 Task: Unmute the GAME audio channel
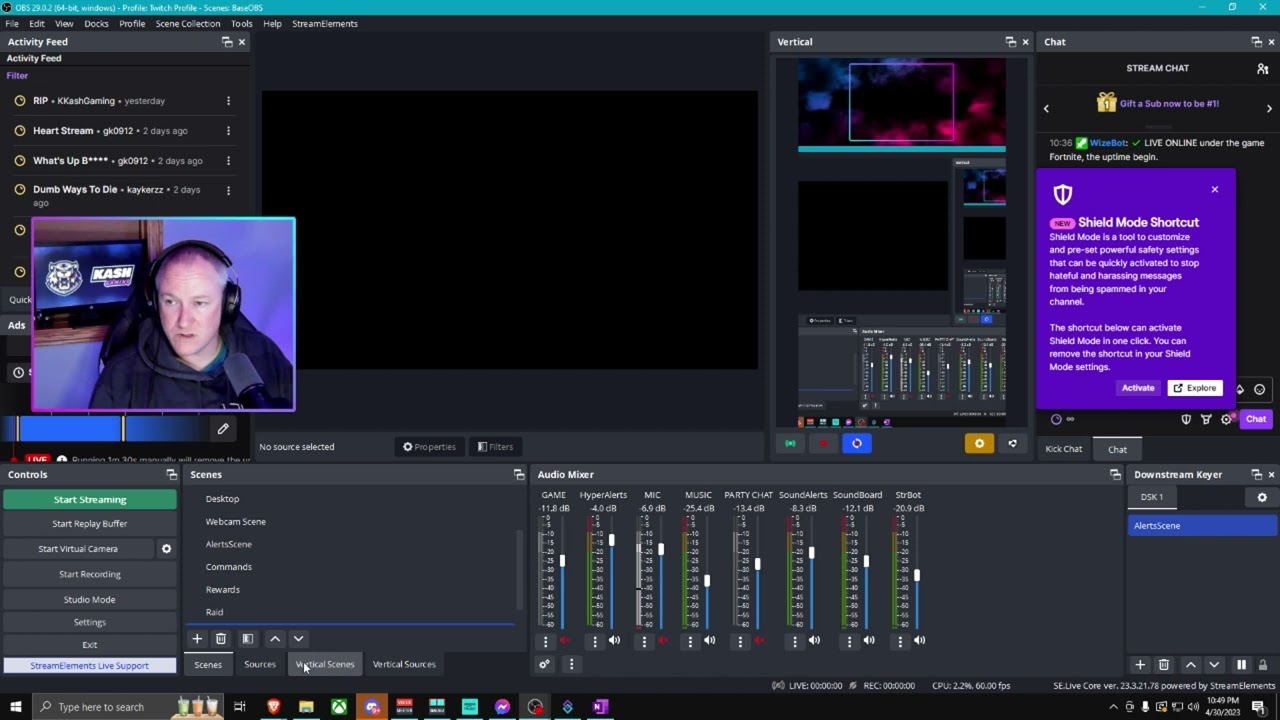pyautogui.click(x=566, y=641)
